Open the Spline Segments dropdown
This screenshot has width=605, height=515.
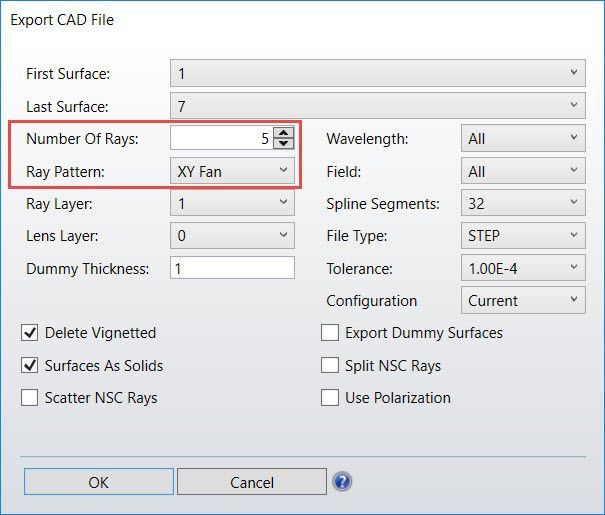coord(523,203)
